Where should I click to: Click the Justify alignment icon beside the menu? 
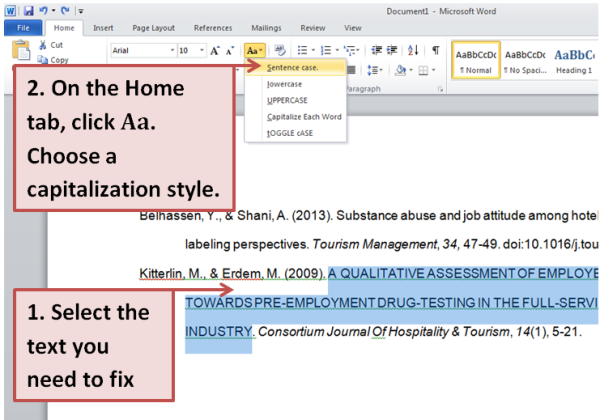tap(351, 70)
